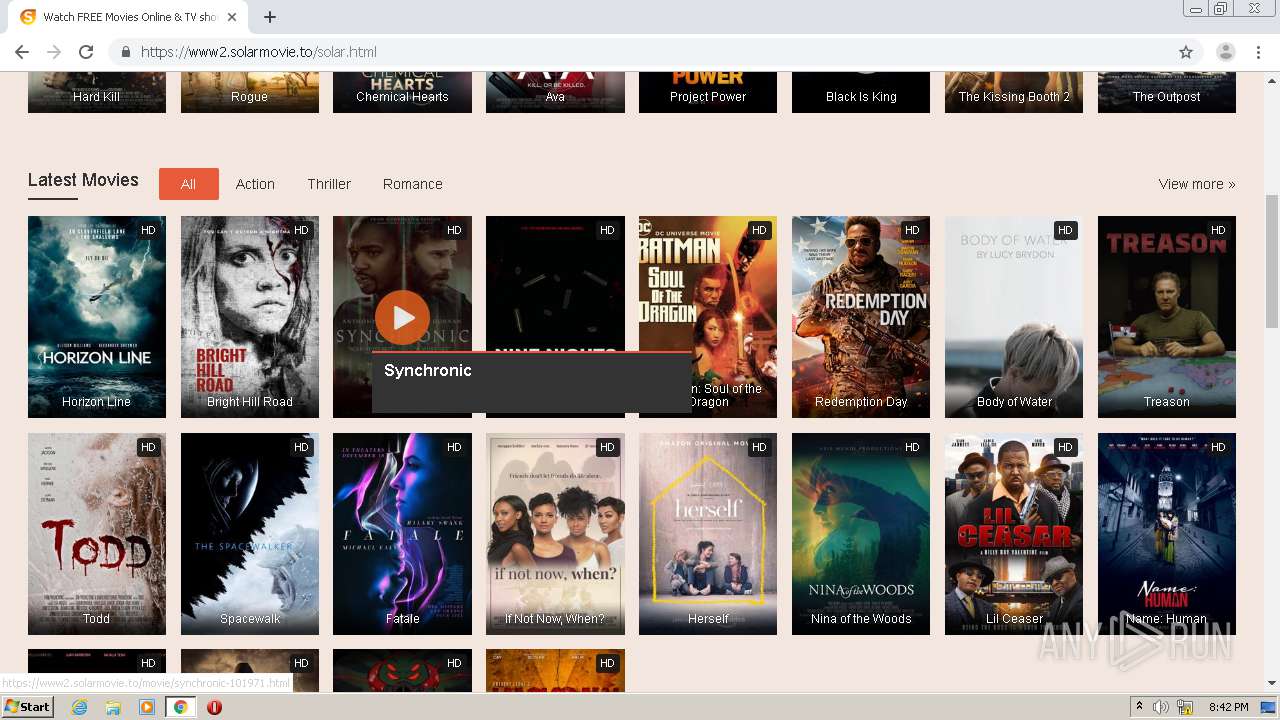This screenshot has width=1280, height=720.
Task: Open the Ava movie
Action: click(555, 92)
